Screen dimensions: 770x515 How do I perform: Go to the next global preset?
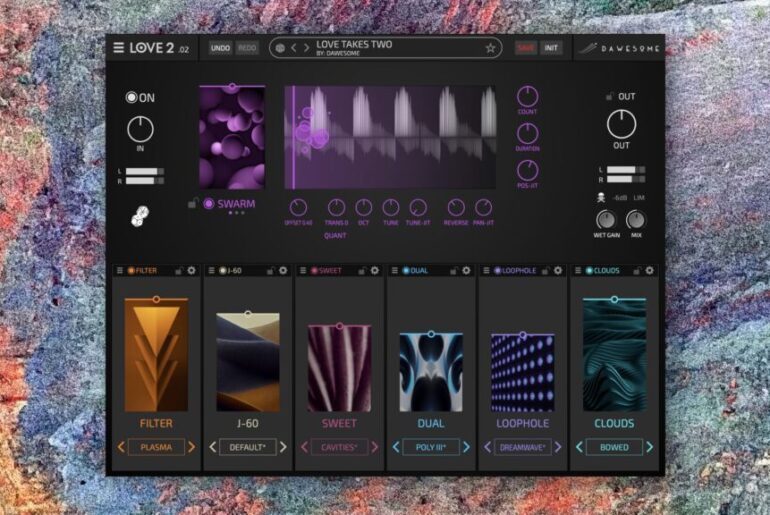(306, 48)
